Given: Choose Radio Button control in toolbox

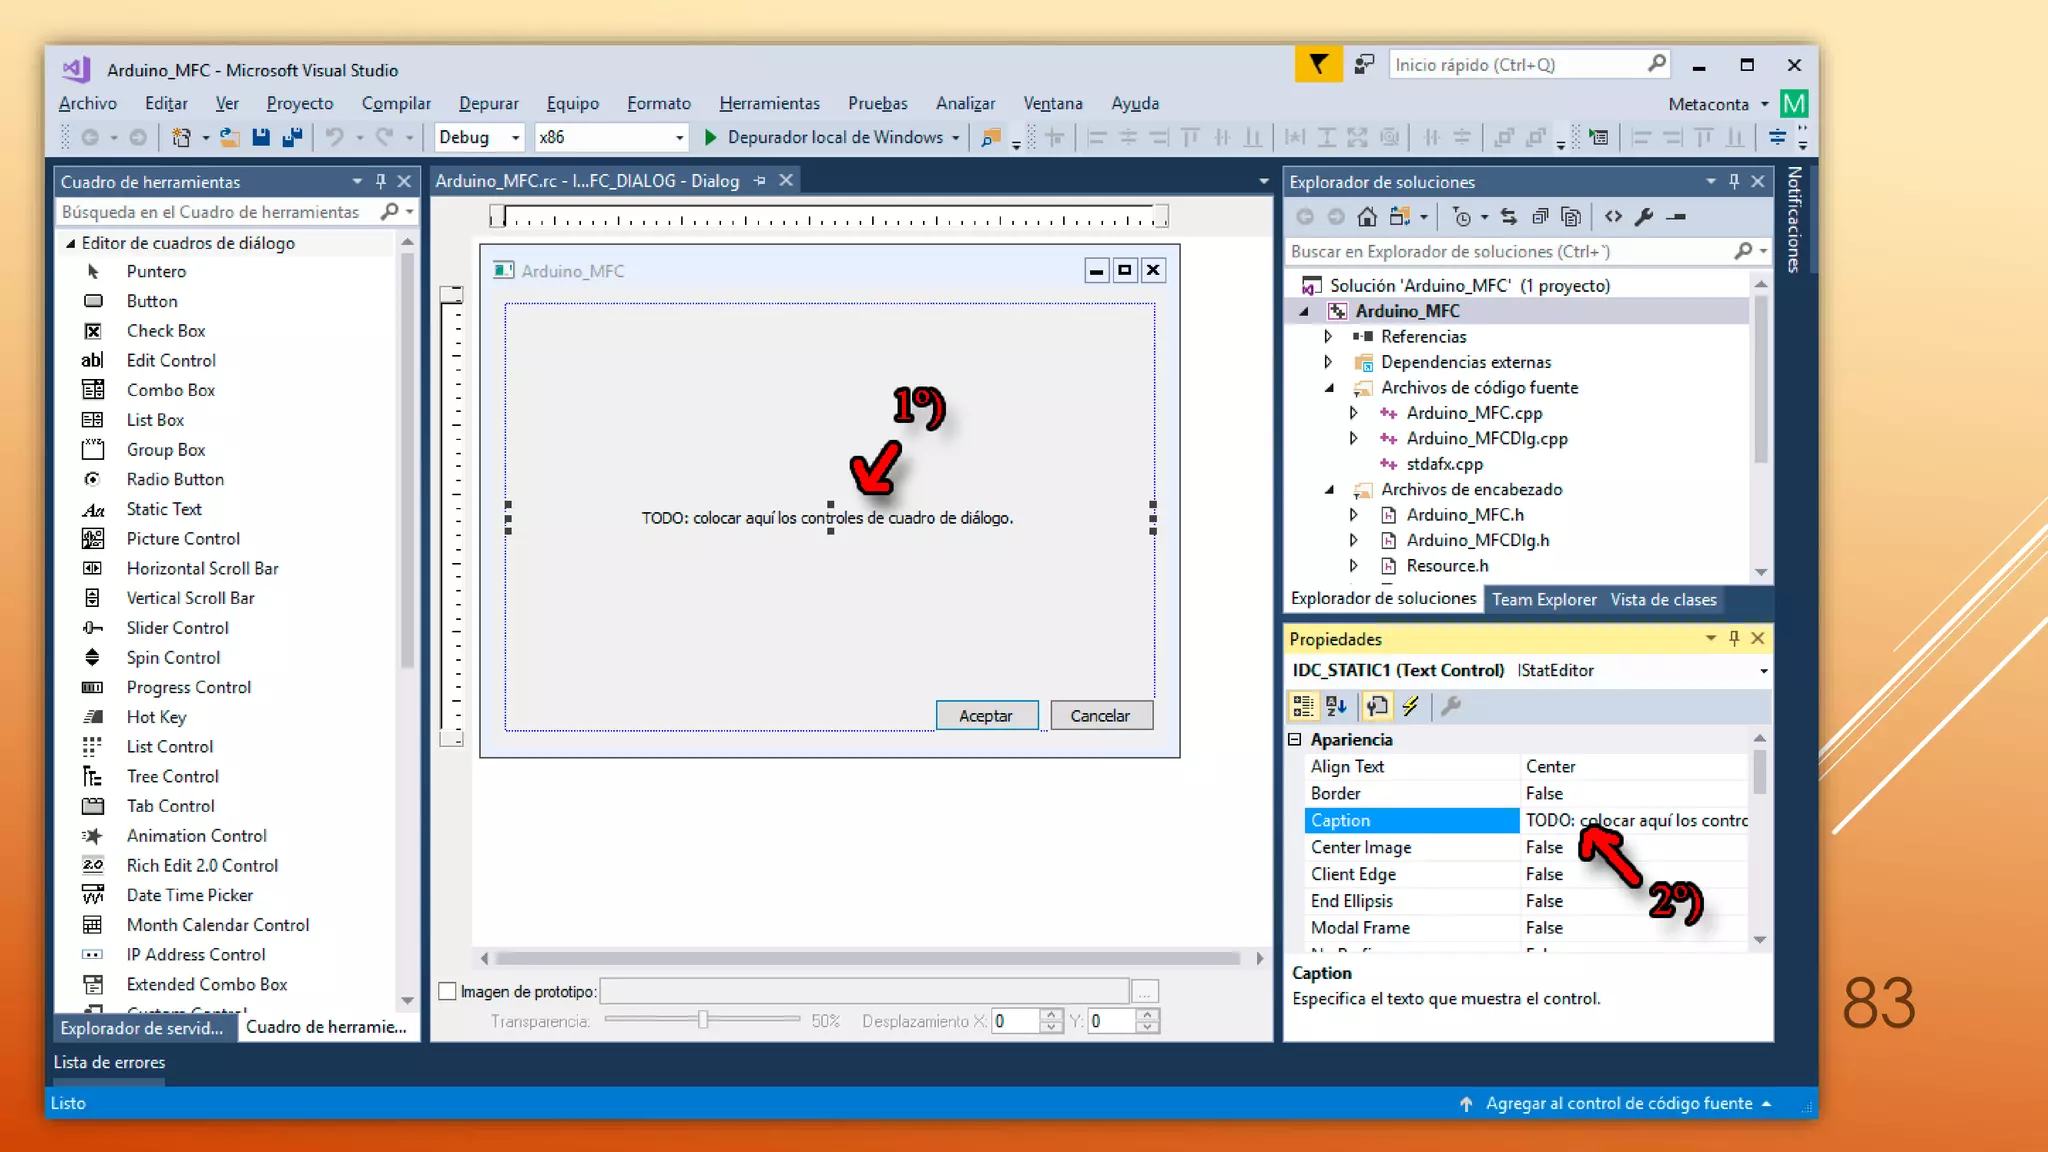Looking at the screenshot, I should [x=175, y=479].
